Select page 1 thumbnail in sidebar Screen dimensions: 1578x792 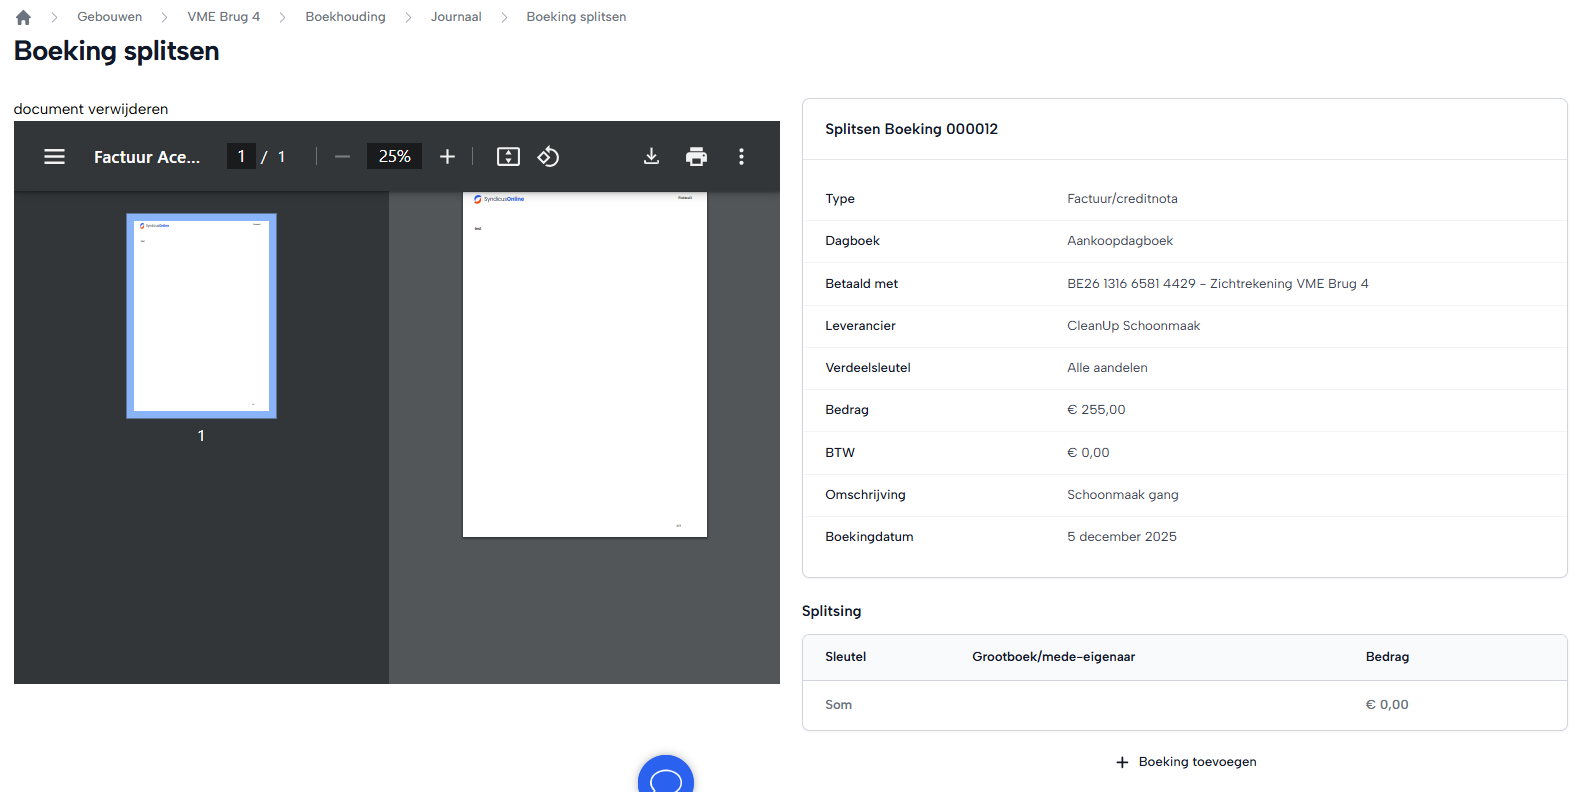(201, 315)
